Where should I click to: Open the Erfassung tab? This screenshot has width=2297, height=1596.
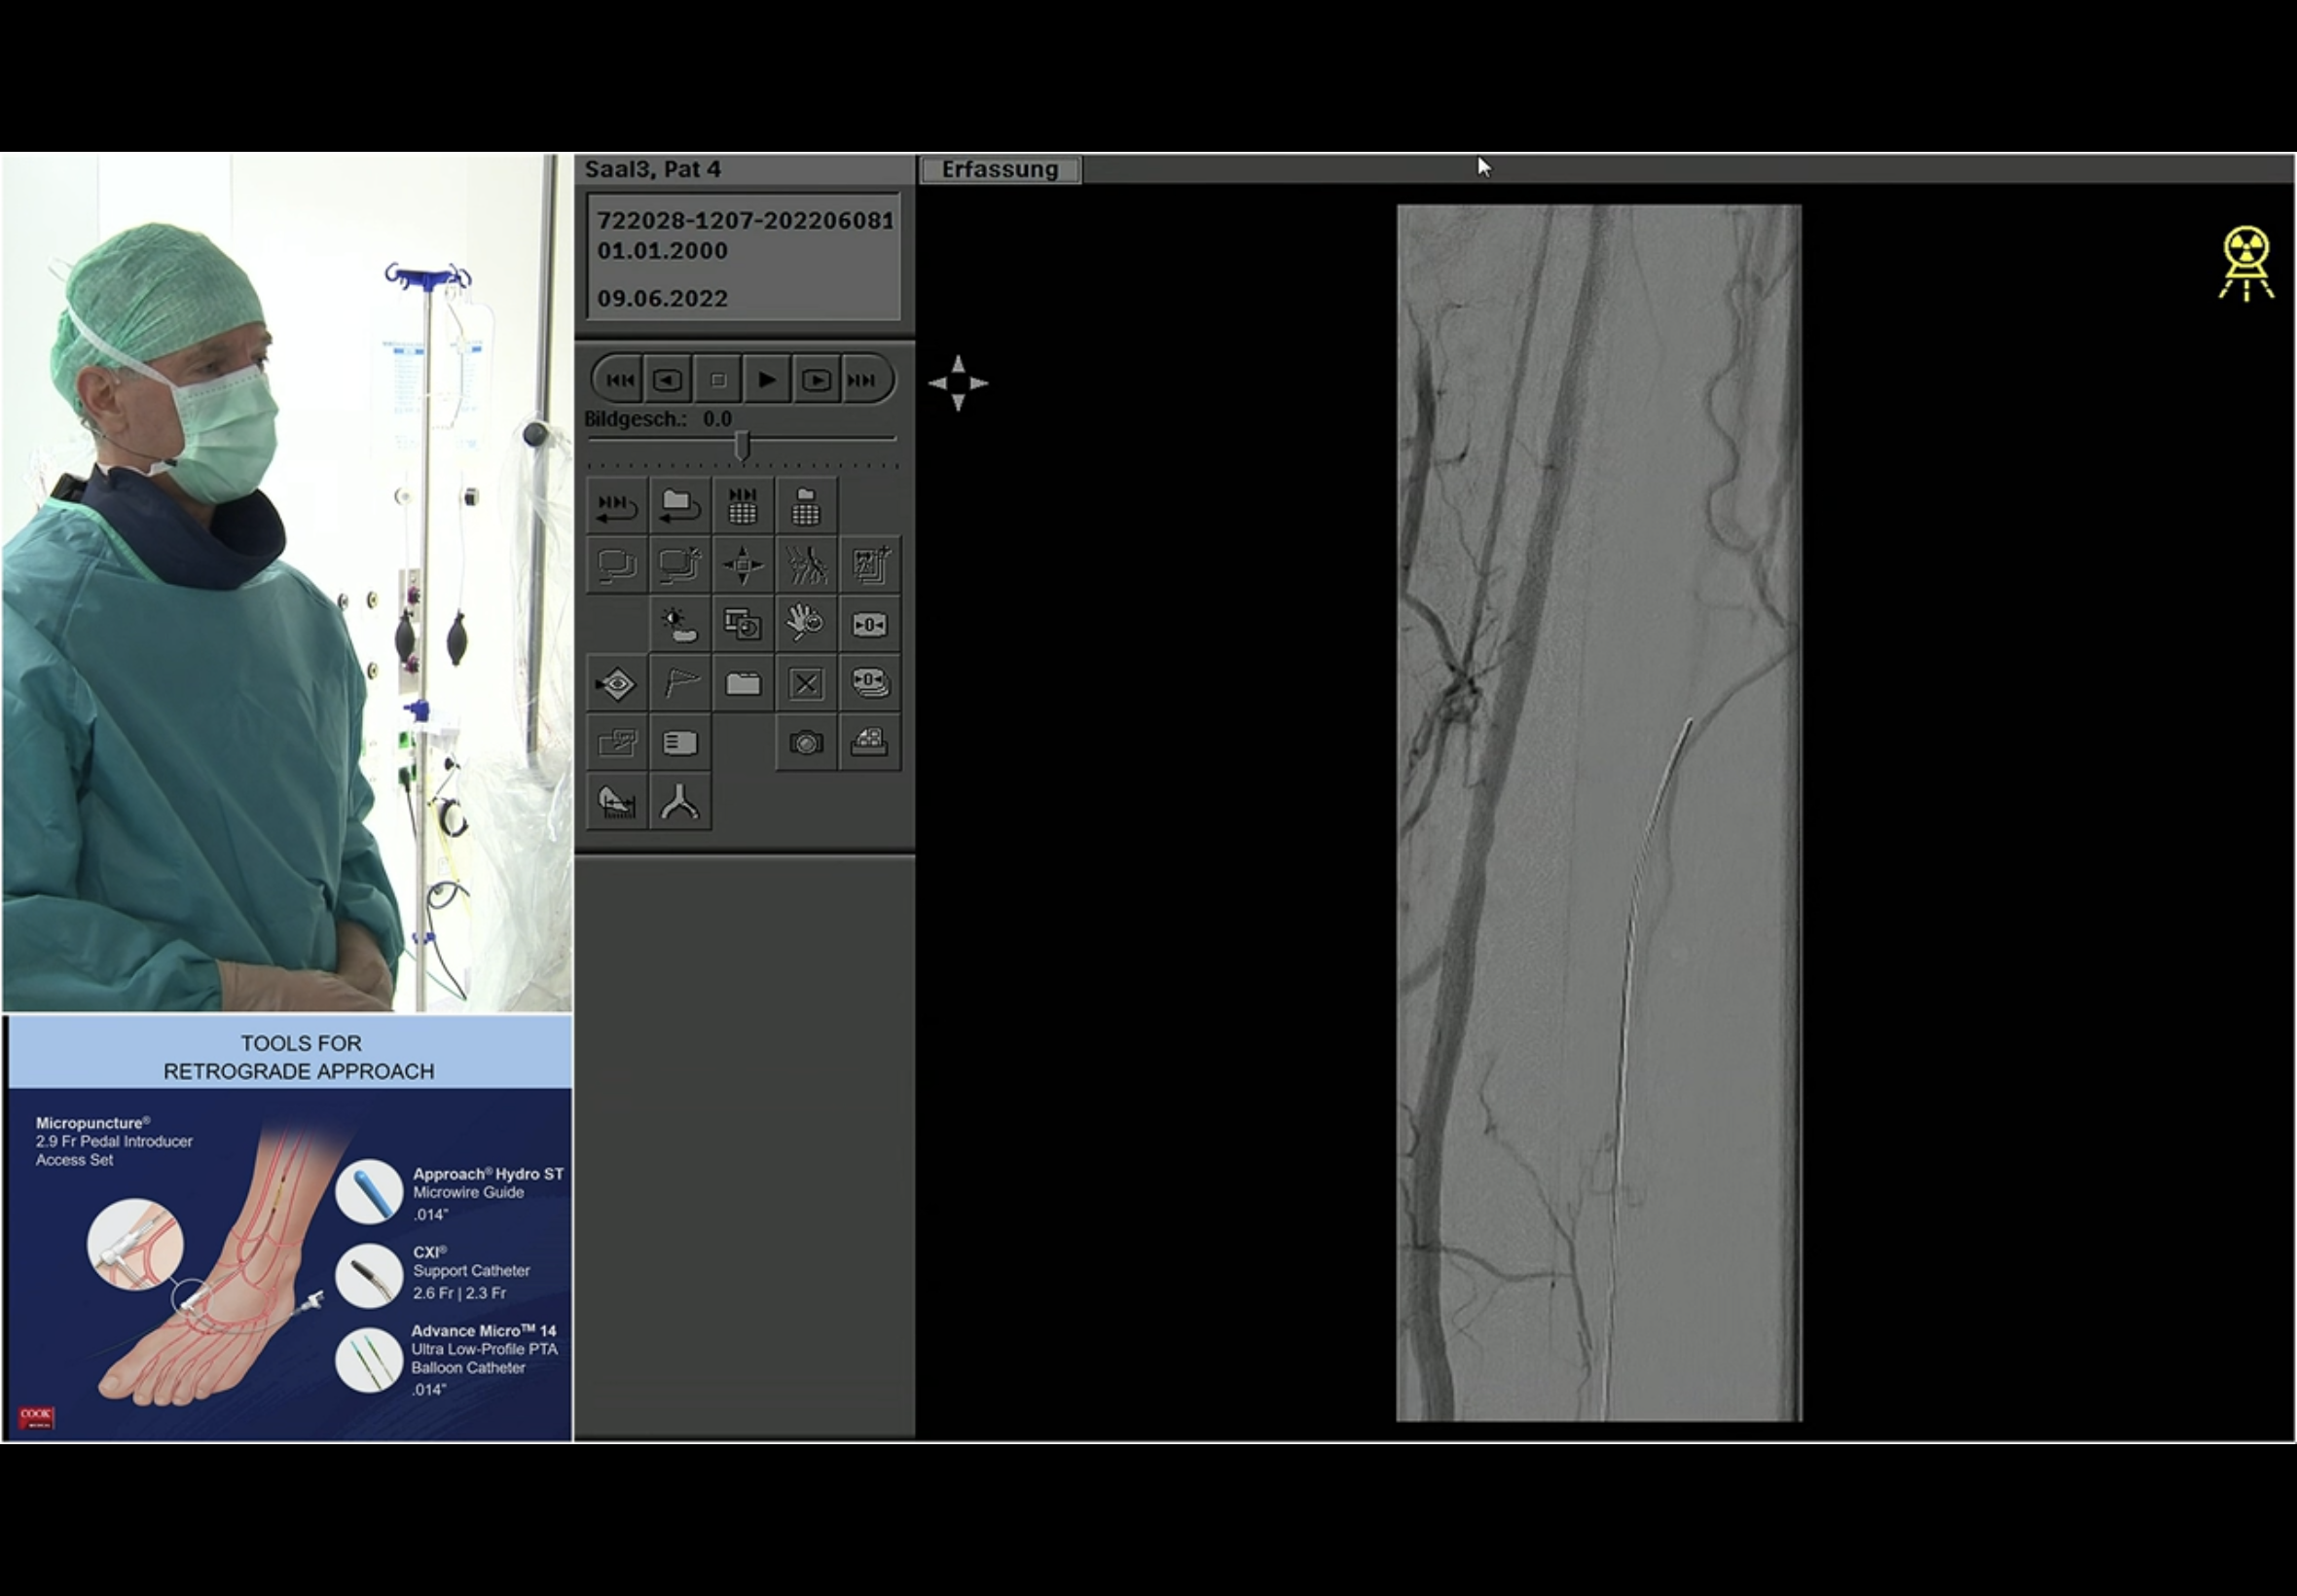click(999, 170)
